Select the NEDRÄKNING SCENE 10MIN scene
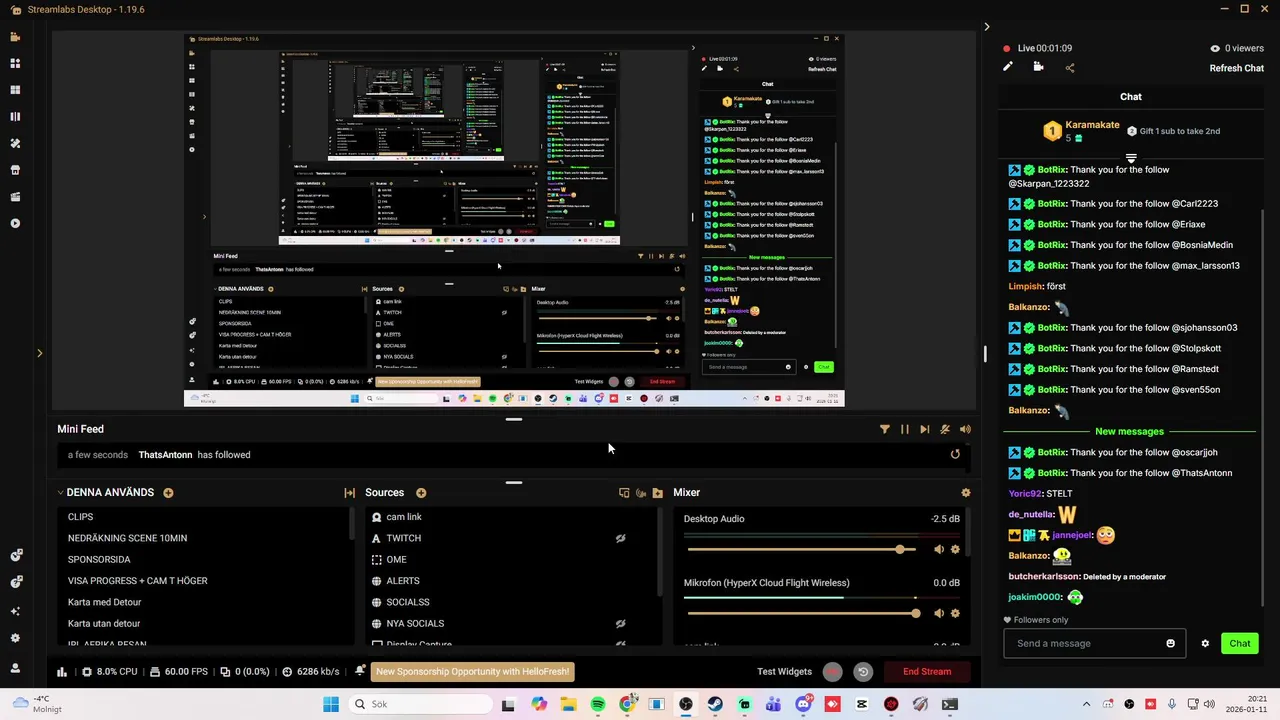Screen dimensions: 1280x720 point(204,538)
